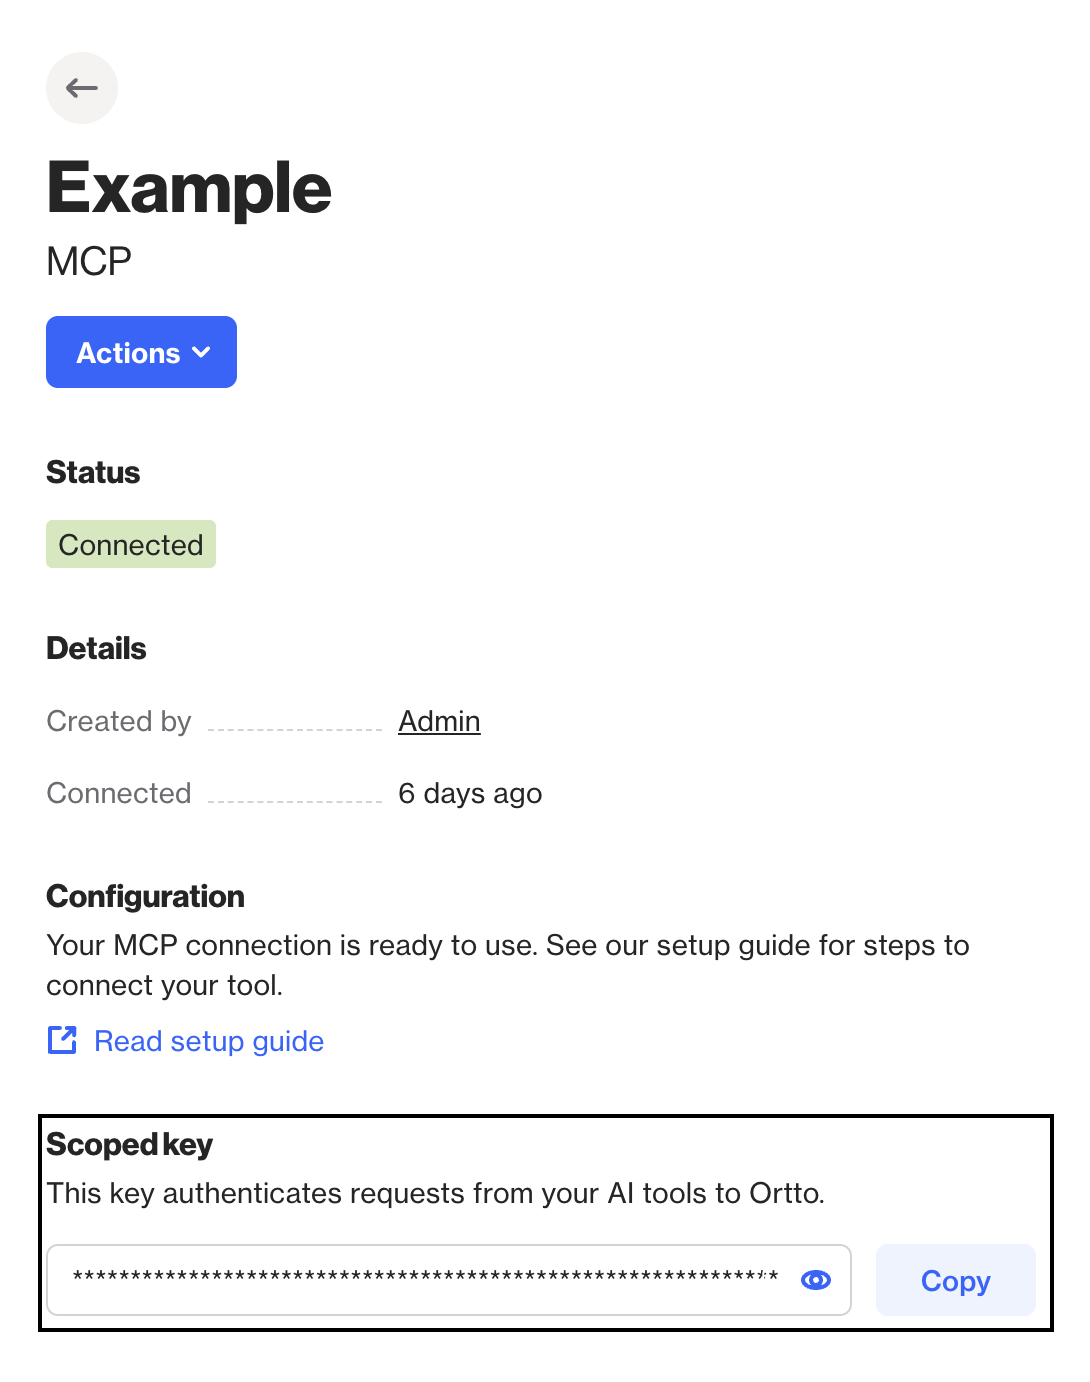Select the MCP subtitle text
The width and height of the screenshot is (1090, 1382).
89,261
